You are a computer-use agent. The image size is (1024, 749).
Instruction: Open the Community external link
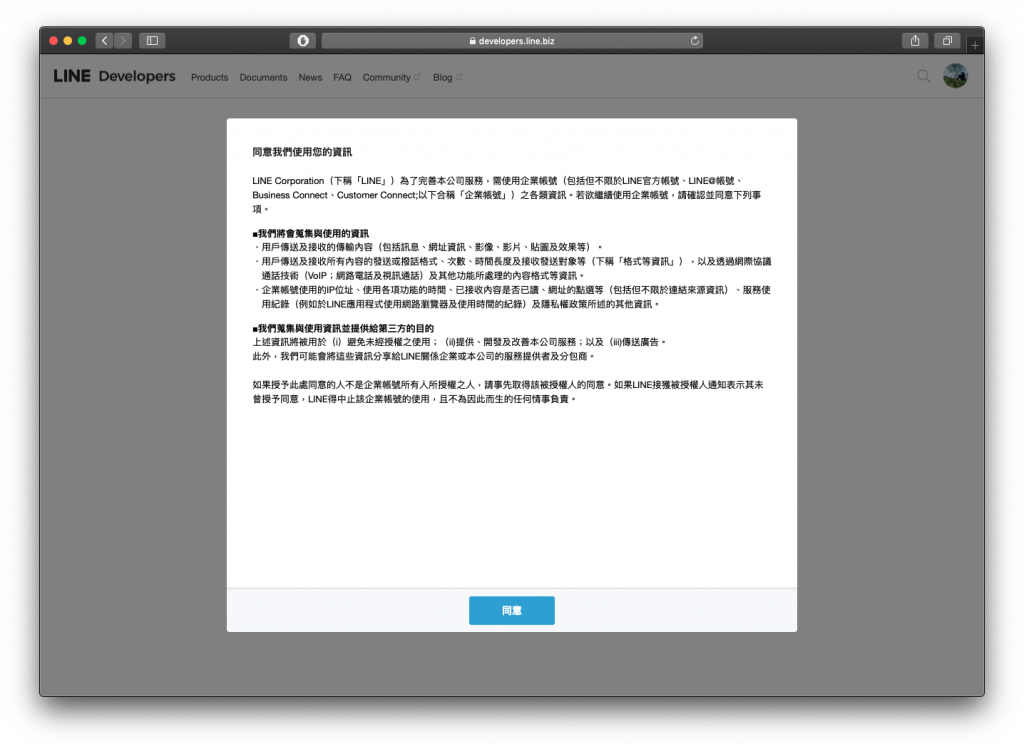(x=392, y=77)
